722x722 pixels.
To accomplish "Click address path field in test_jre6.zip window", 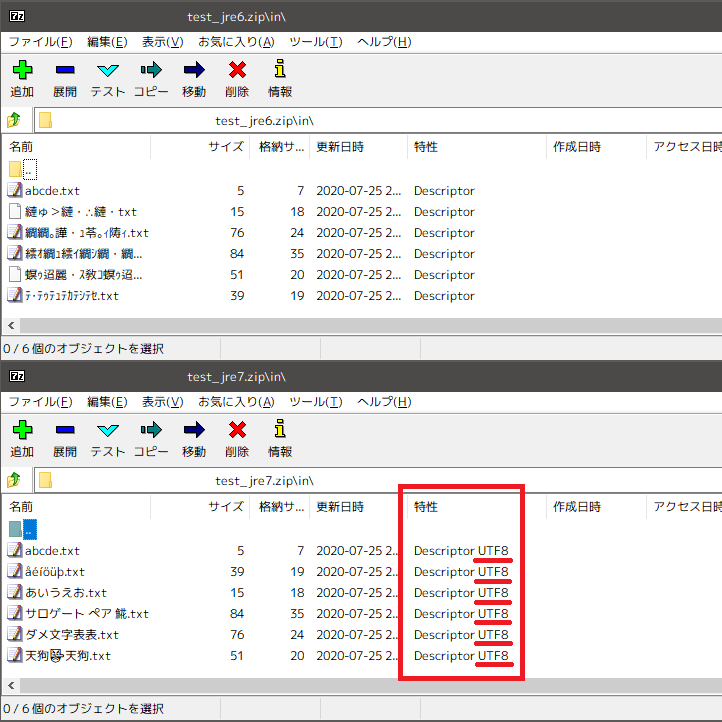I will (x=378, y=120).
